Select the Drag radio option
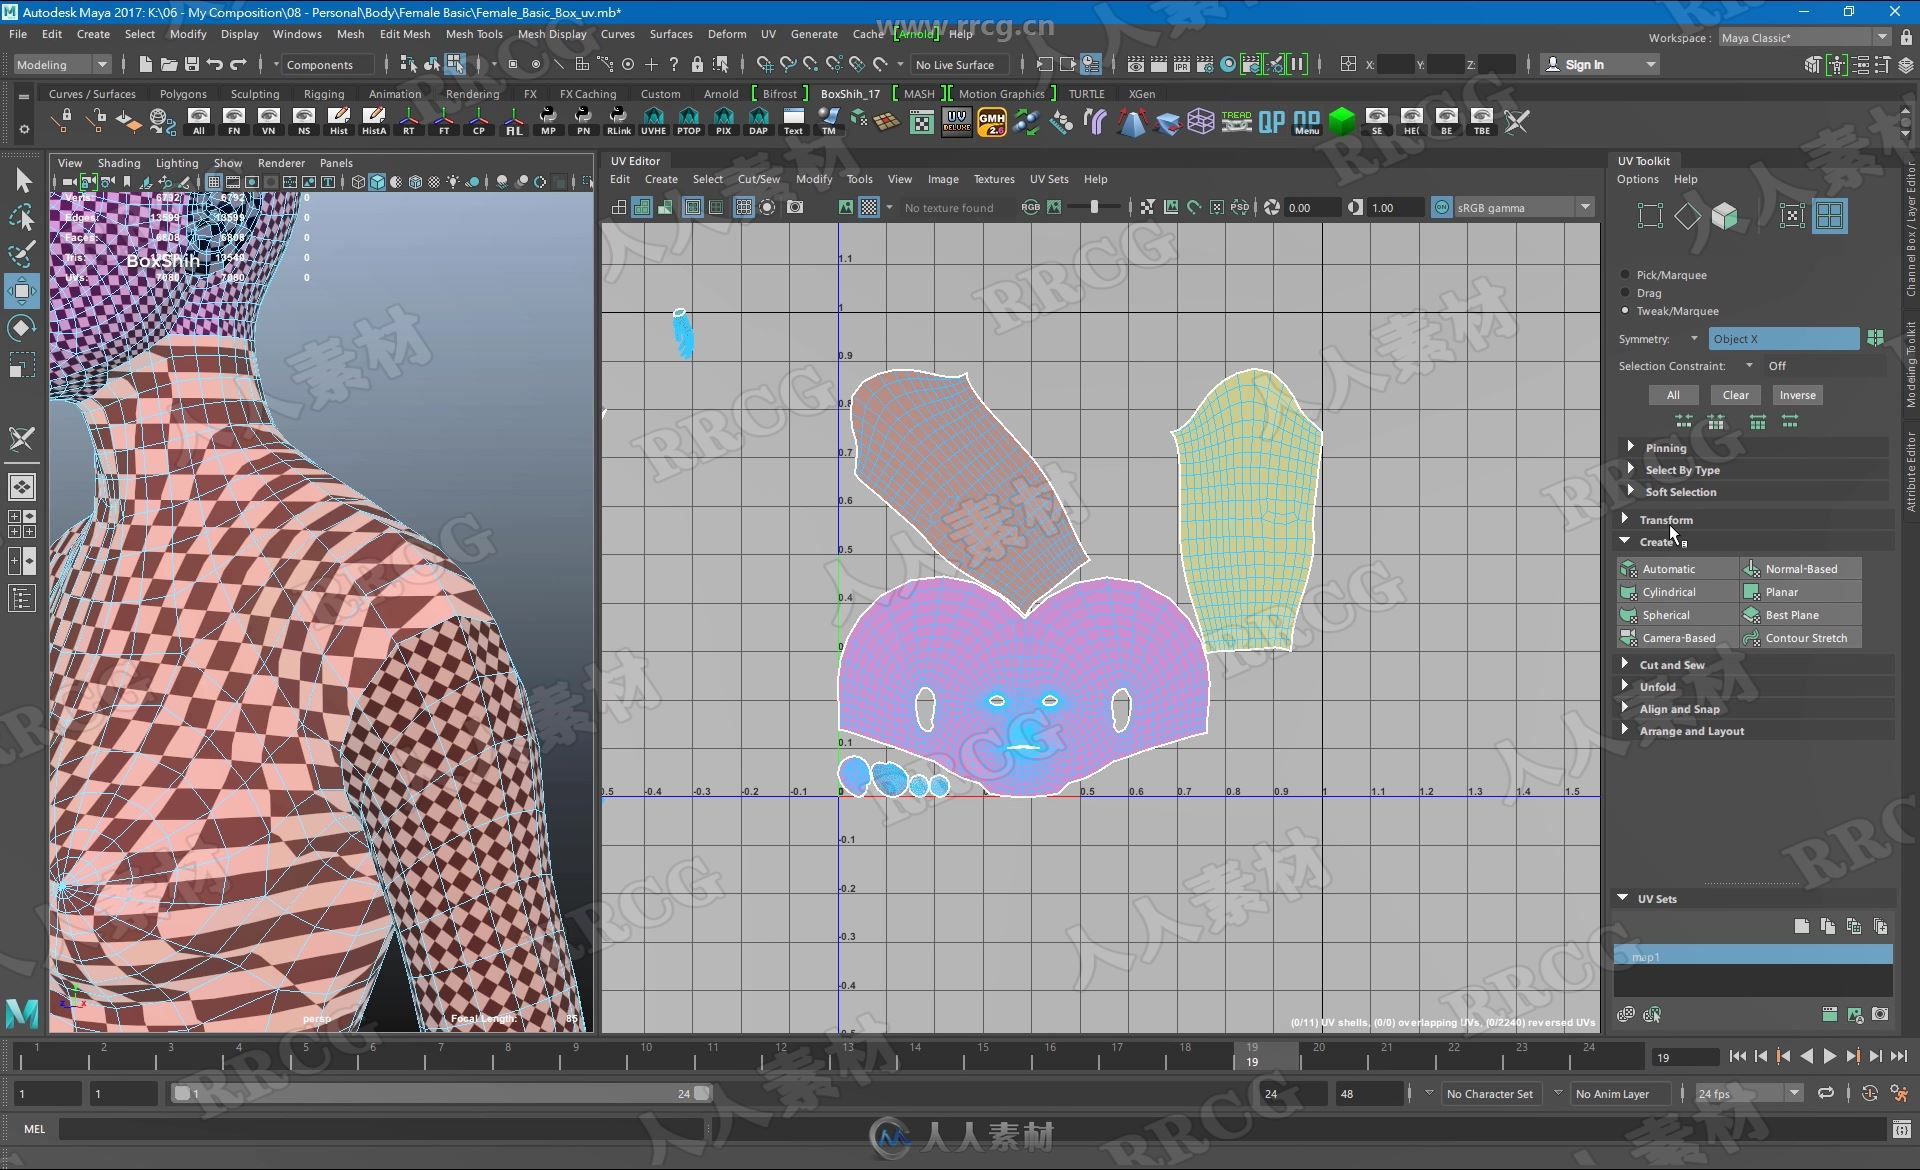This screenshot has width=1920, height=1170. (1625, 293)
